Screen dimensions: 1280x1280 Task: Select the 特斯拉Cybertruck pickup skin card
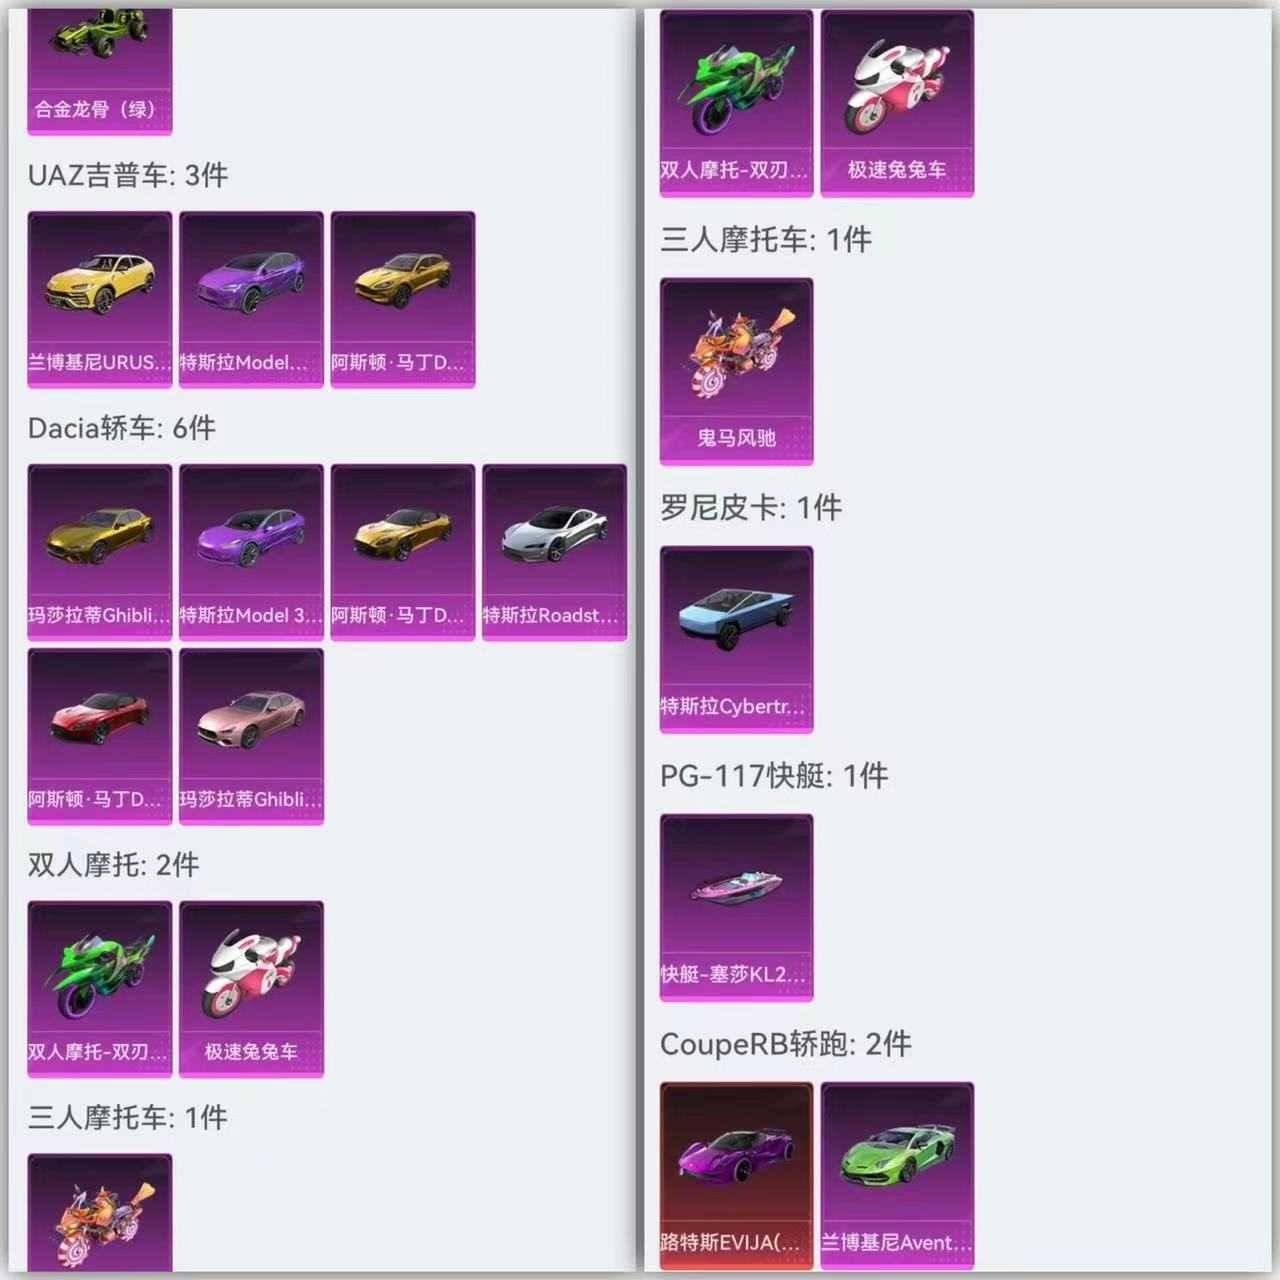tap(736, 640)
